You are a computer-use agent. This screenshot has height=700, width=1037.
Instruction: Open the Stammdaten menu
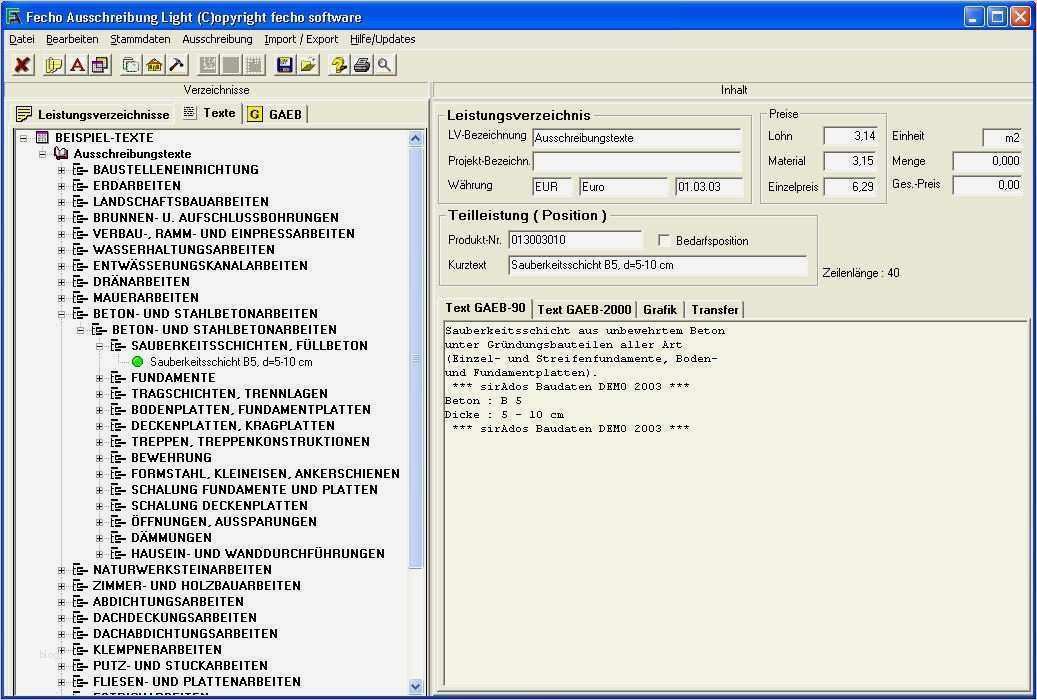click(140, 39)
